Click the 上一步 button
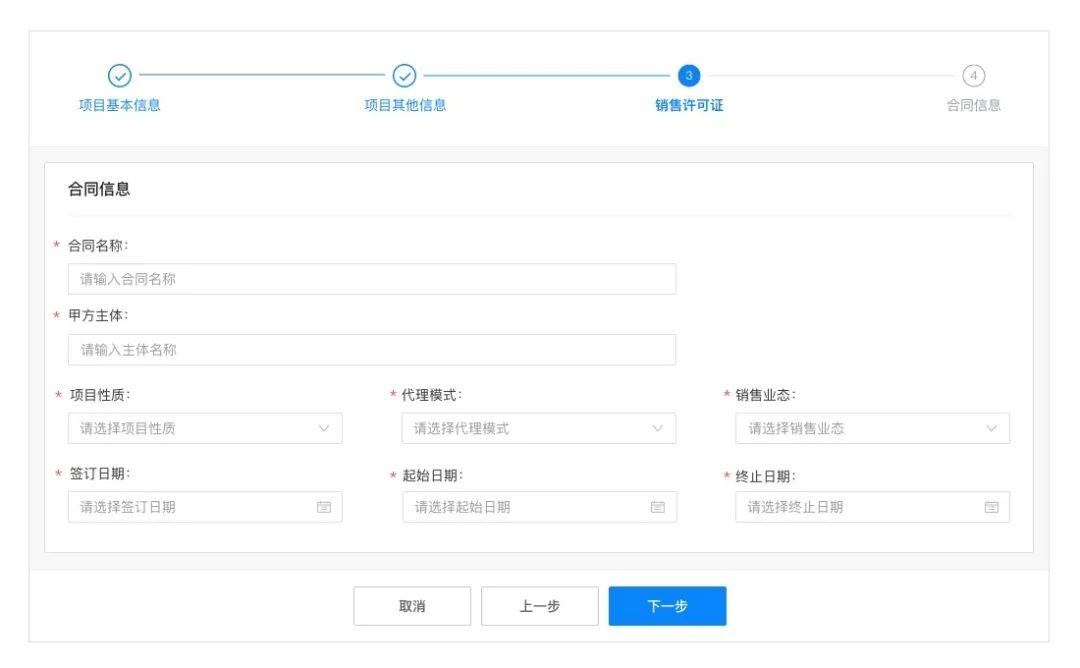Screen dimensions: 1080x668 [x=539, y=606]
